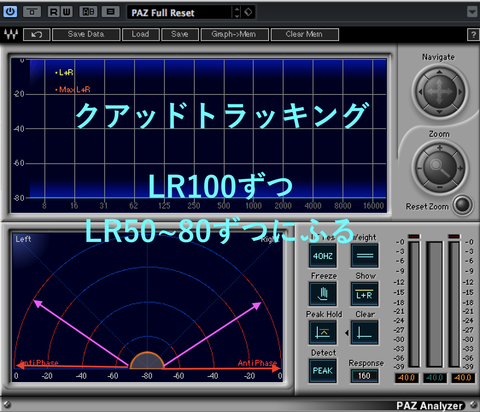
Task: Open help with the question mark button
Action: coord(473,35)
